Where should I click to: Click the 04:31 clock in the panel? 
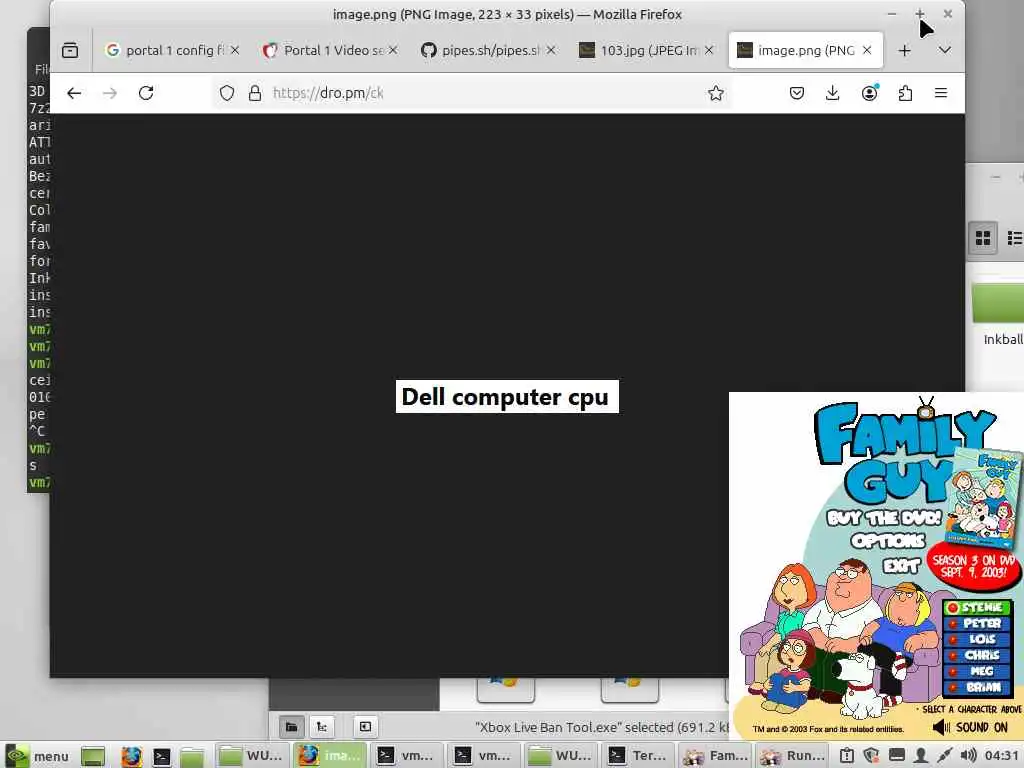pos(1002,756)
